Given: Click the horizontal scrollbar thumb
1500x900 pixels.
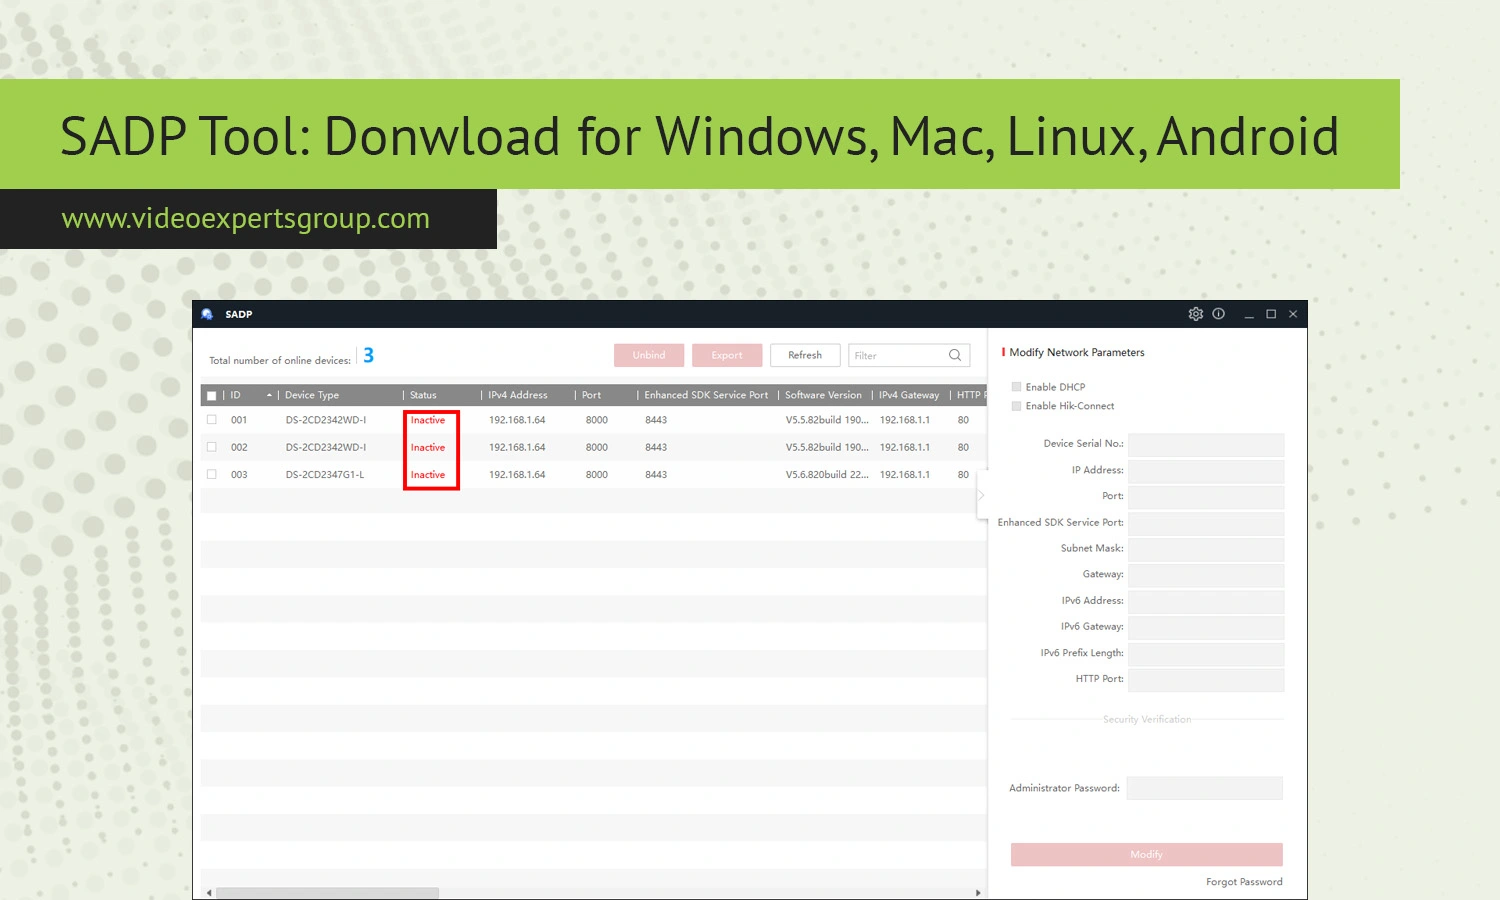Looking at the screenshot, I should [x=327, y=893].
